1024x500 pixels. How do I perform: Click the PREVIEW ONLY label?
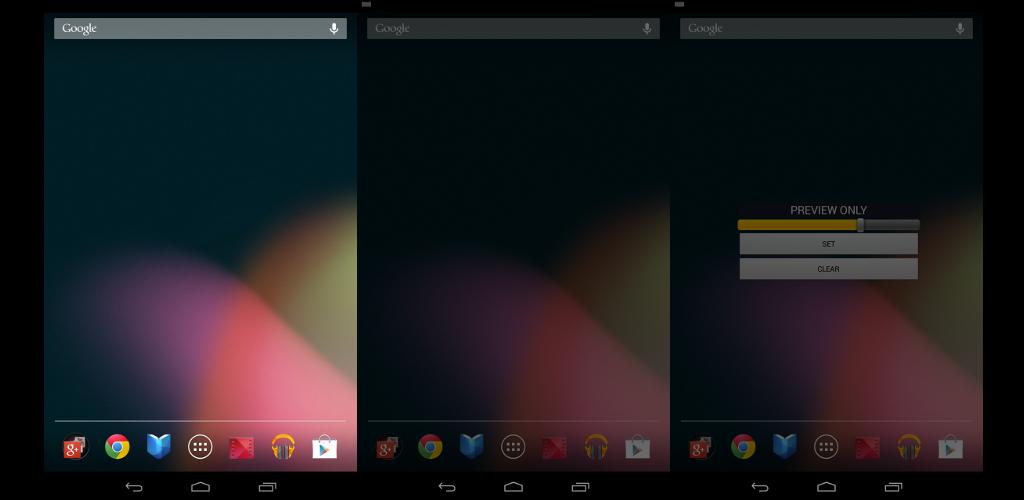[829, 210]
